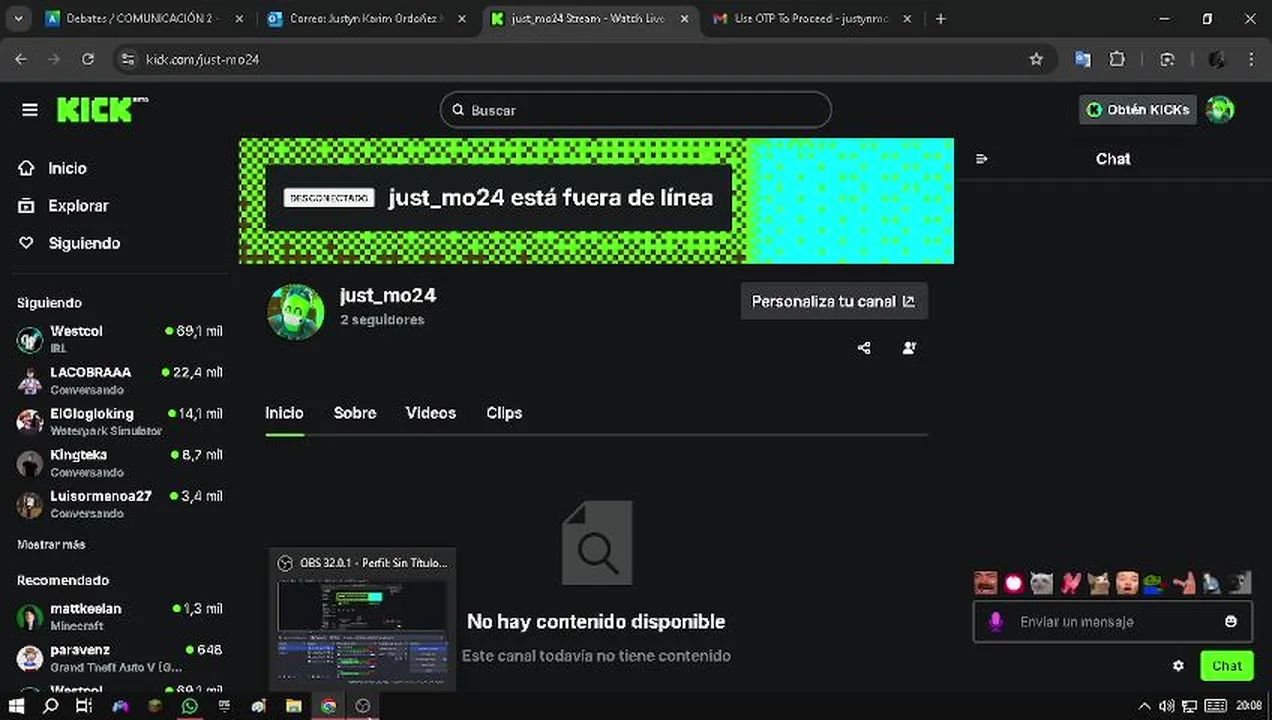Click Personaliza tu canal button
This screenshot has height=720, width=1272.
click(834, 301)
